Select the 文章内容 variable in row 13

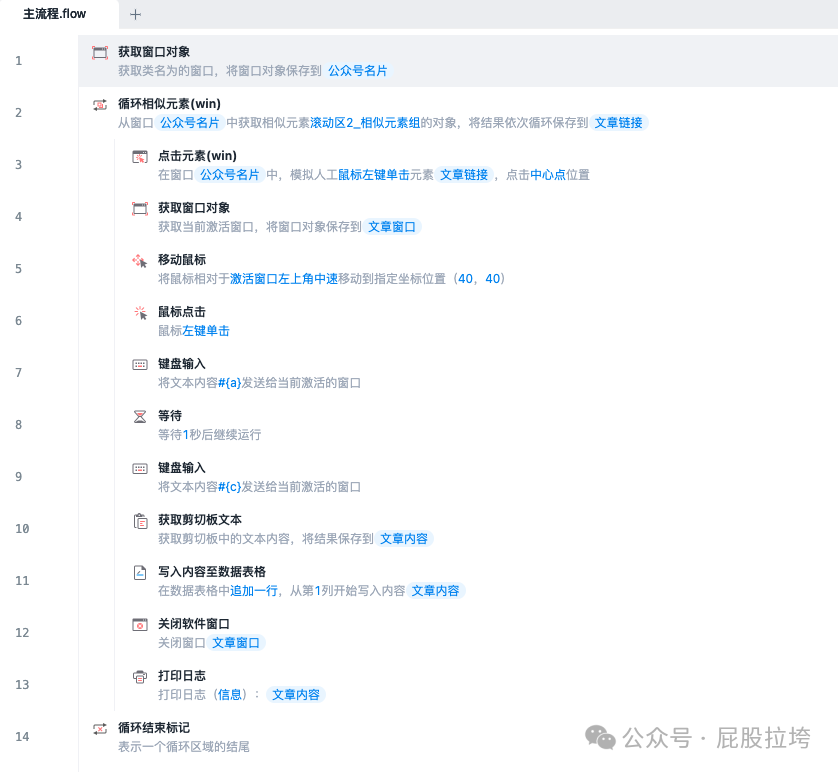coord(296,695)
